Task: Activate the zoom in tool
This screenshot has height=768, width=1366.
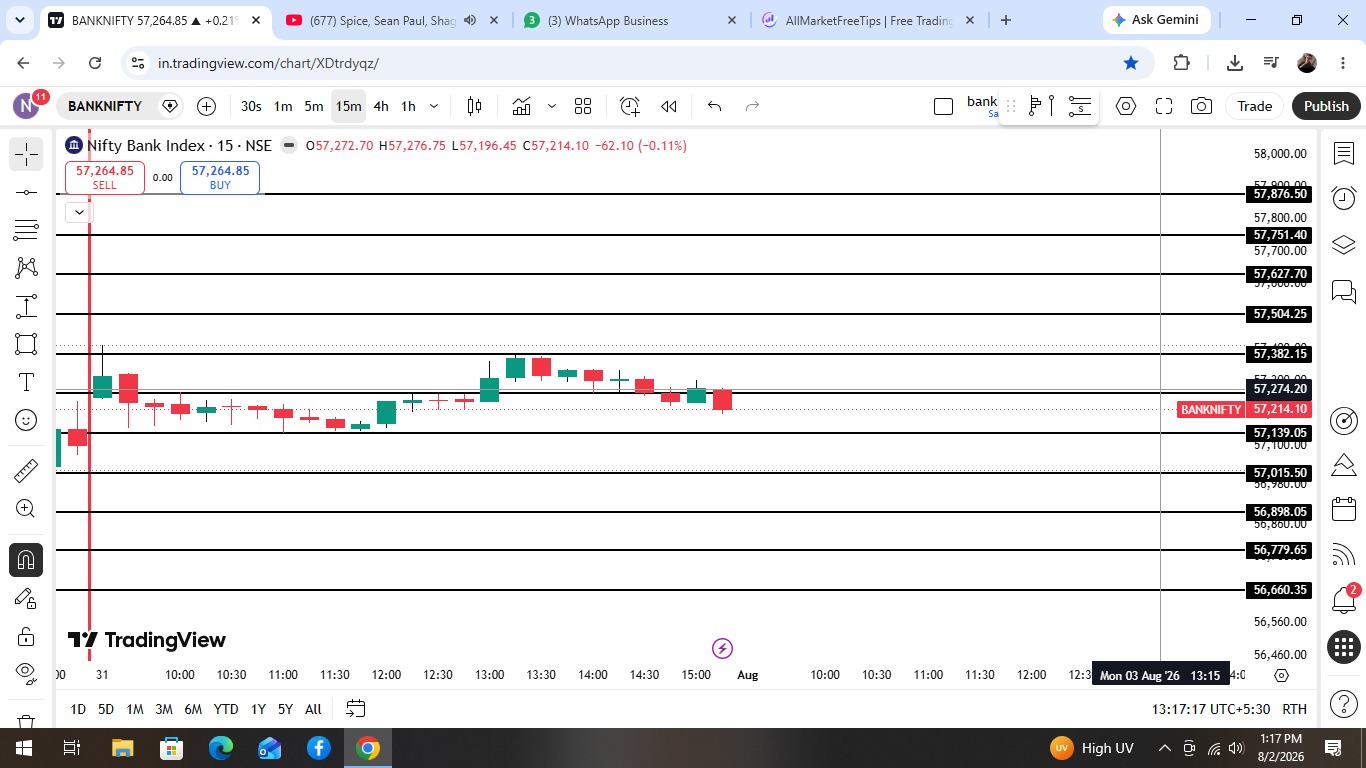Action: pyautogui.click(x=26, y=509)
